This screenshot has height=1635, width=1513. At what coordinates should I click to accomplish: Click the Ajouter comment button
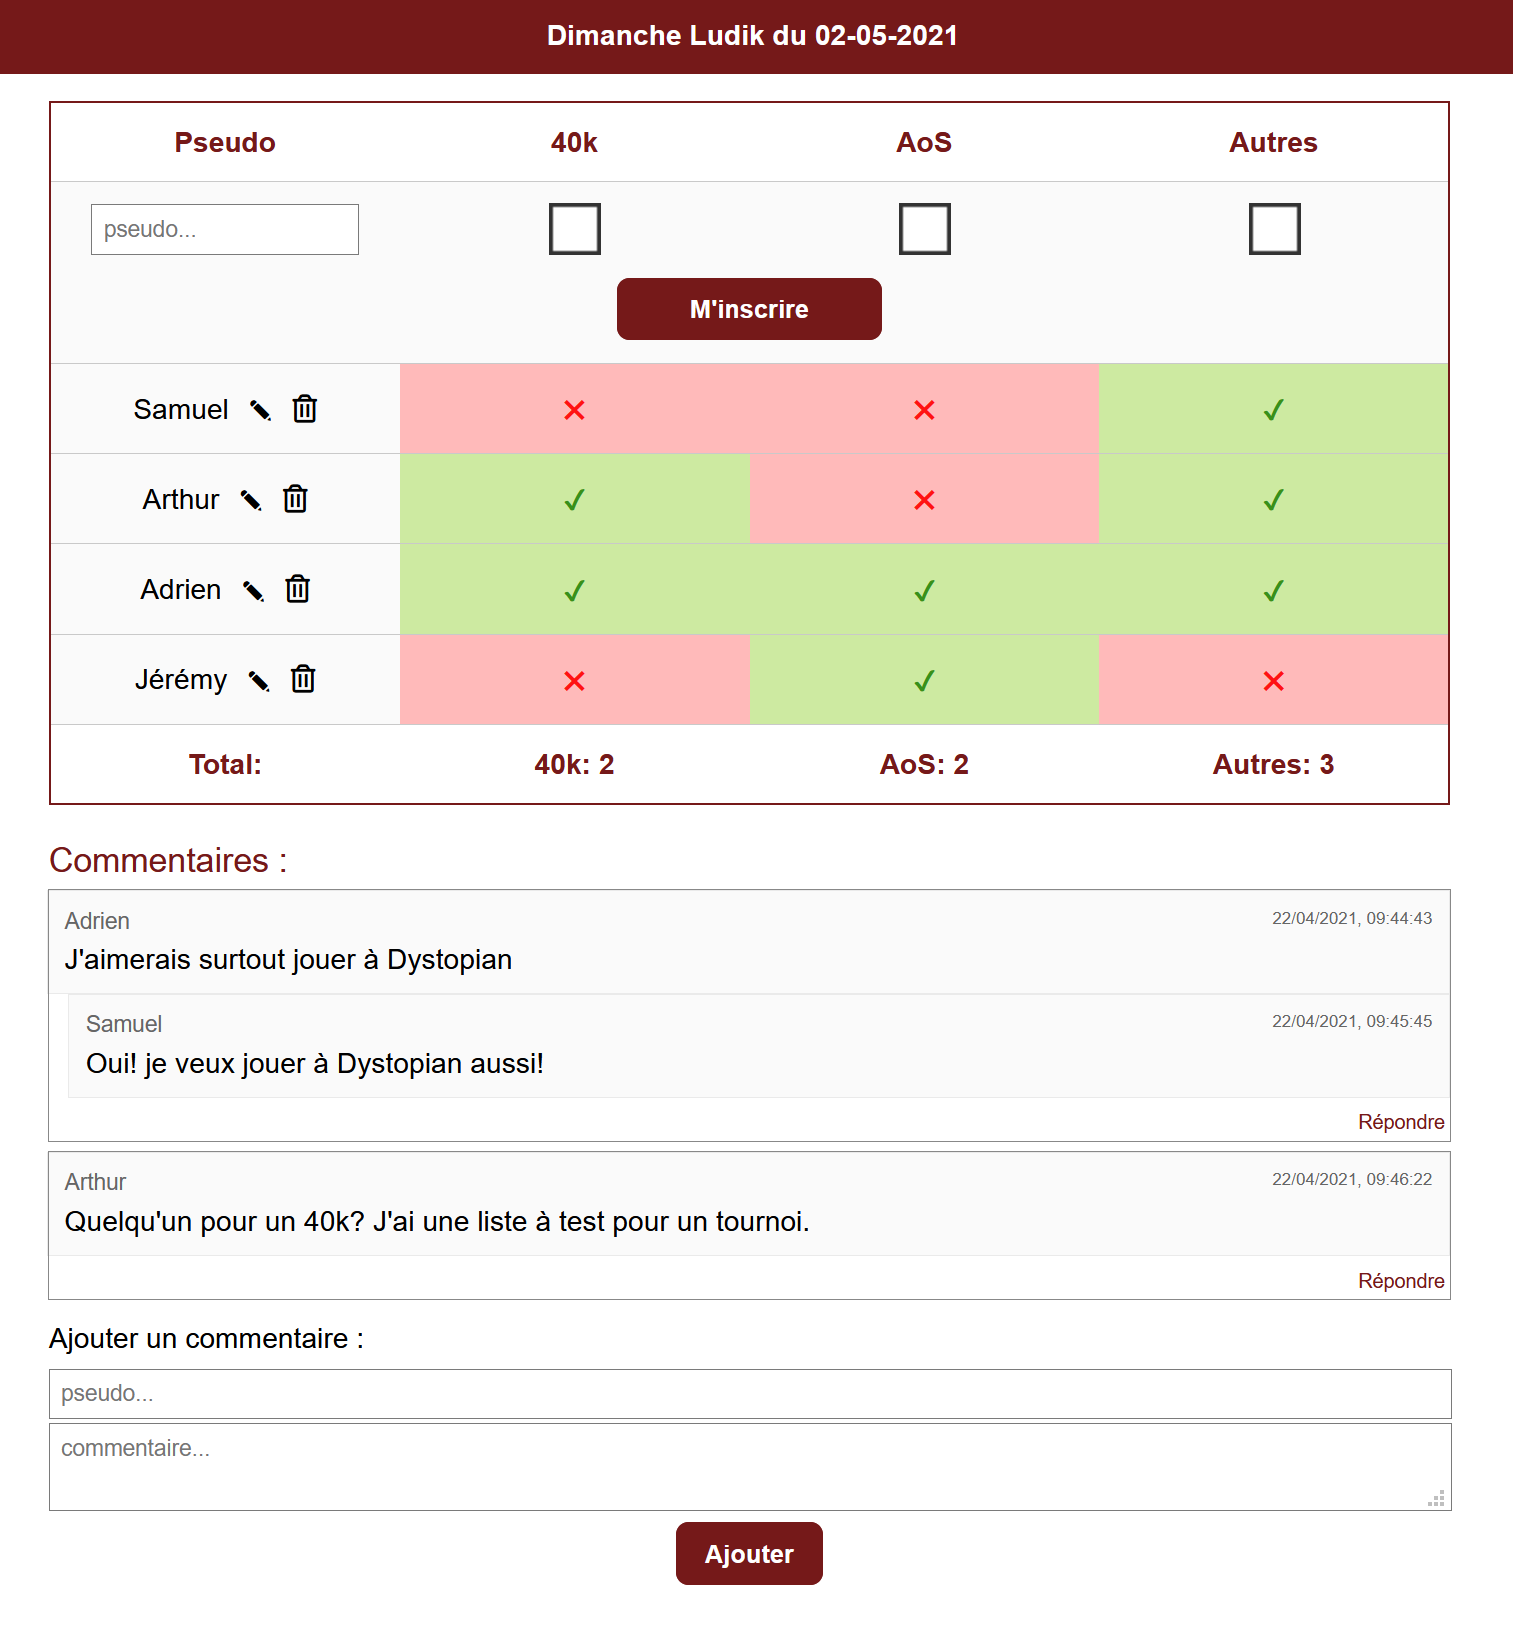point(749,1554)
